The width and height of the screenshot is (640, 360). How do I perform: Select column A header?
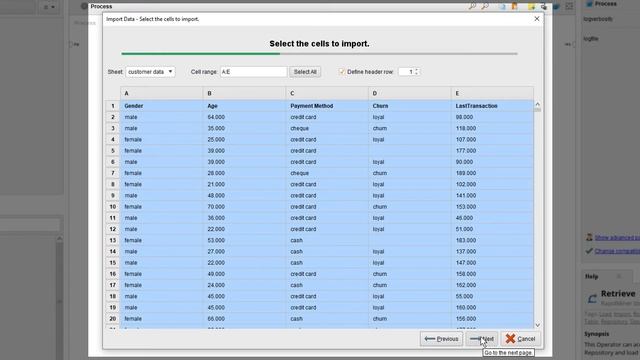(x=162, y=93)
